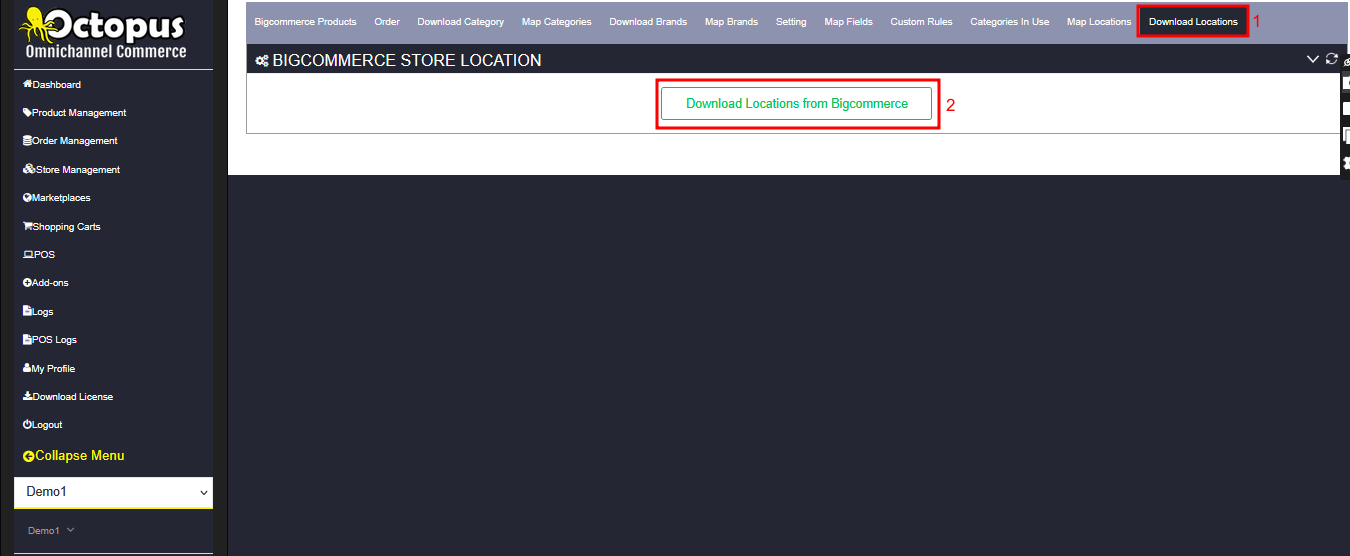This screenshot has height=556, width=1350.
Task: Open the Add-ons sidebar entry
Action: point(45,283)
